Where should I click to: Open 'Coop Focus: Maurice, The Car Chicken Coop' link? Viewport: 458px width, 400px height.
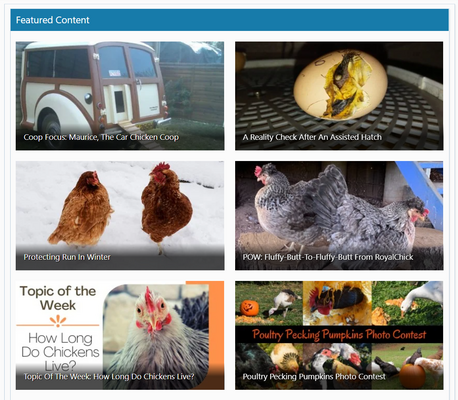click(101, 137)
